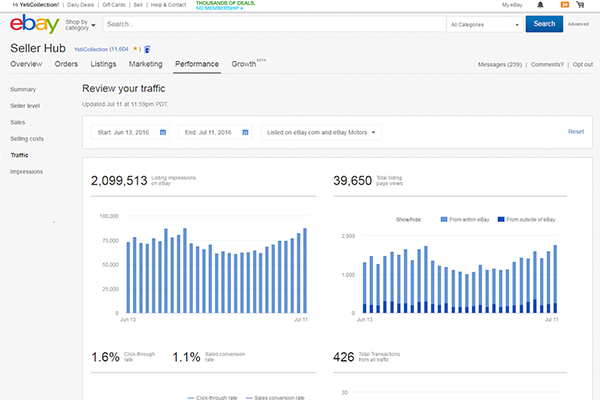The width and height of the screenshot is (600, 400).
Task: Click the seller badge icon next to YetiCollection
Action: point(147,49)
